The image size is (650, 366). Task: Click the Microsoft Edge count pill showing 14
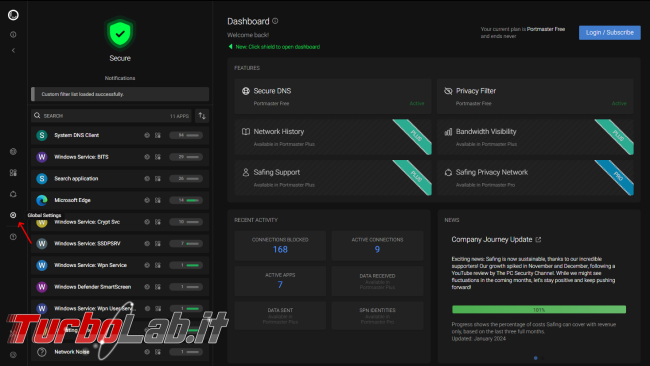coord(186,200)
